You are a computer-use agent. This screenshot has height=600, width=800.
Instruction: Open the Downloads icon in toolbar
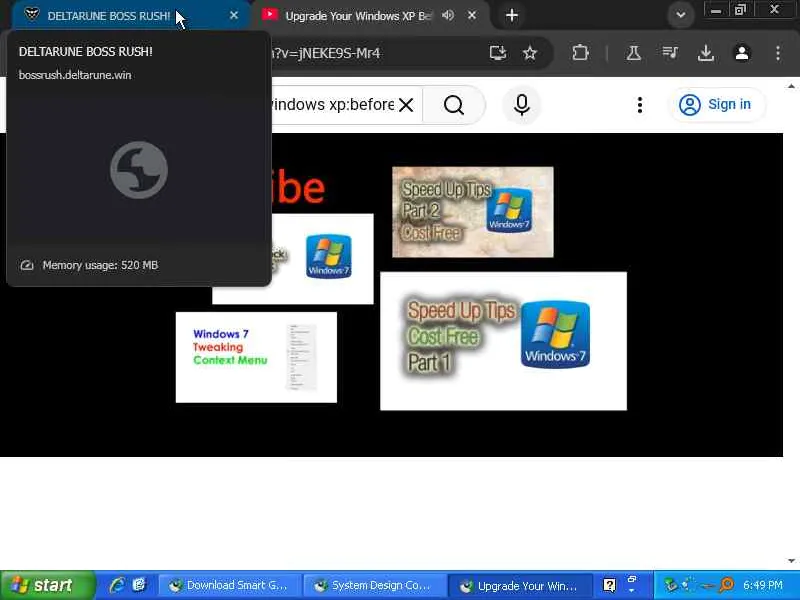tap(706, 53)
